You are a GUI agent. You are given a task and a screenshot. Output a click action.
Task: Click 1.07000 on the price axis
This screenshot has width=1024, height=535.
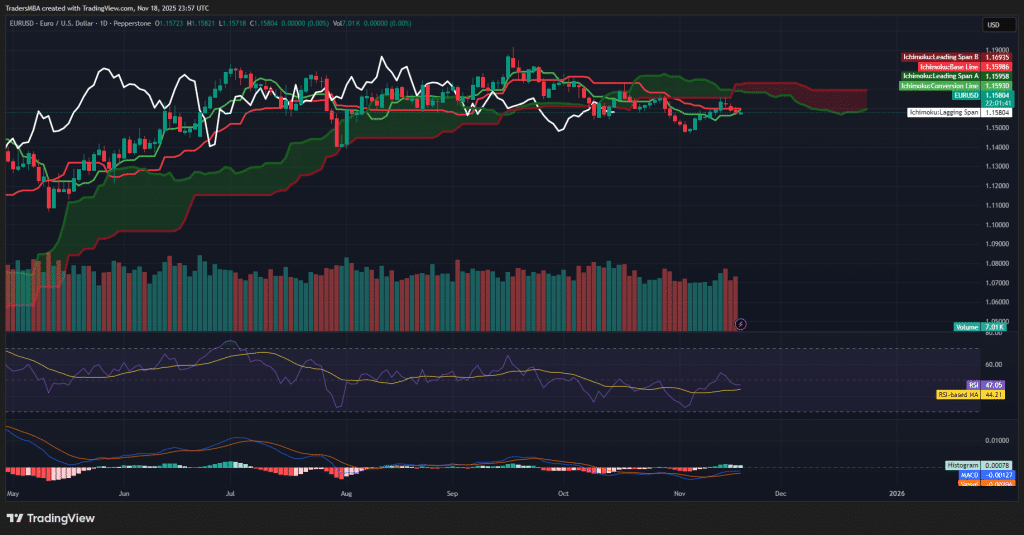(997, 283)
